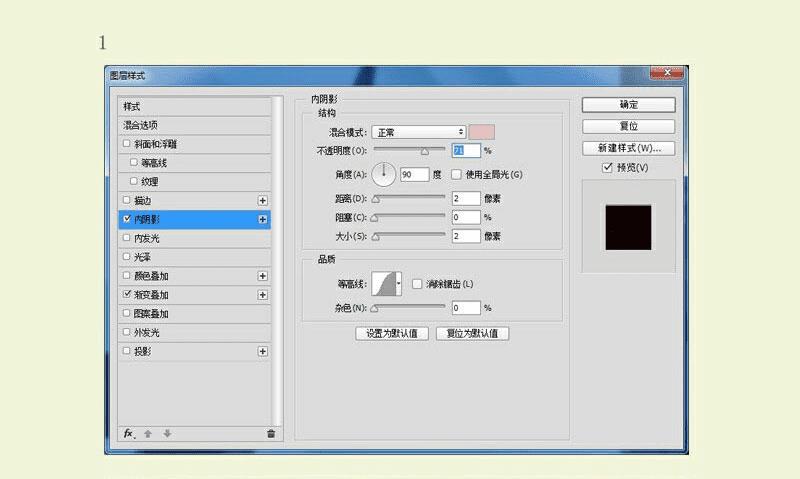
Task: Add another 描边 effect with plus icon
Action: click(x=262, y=200)
